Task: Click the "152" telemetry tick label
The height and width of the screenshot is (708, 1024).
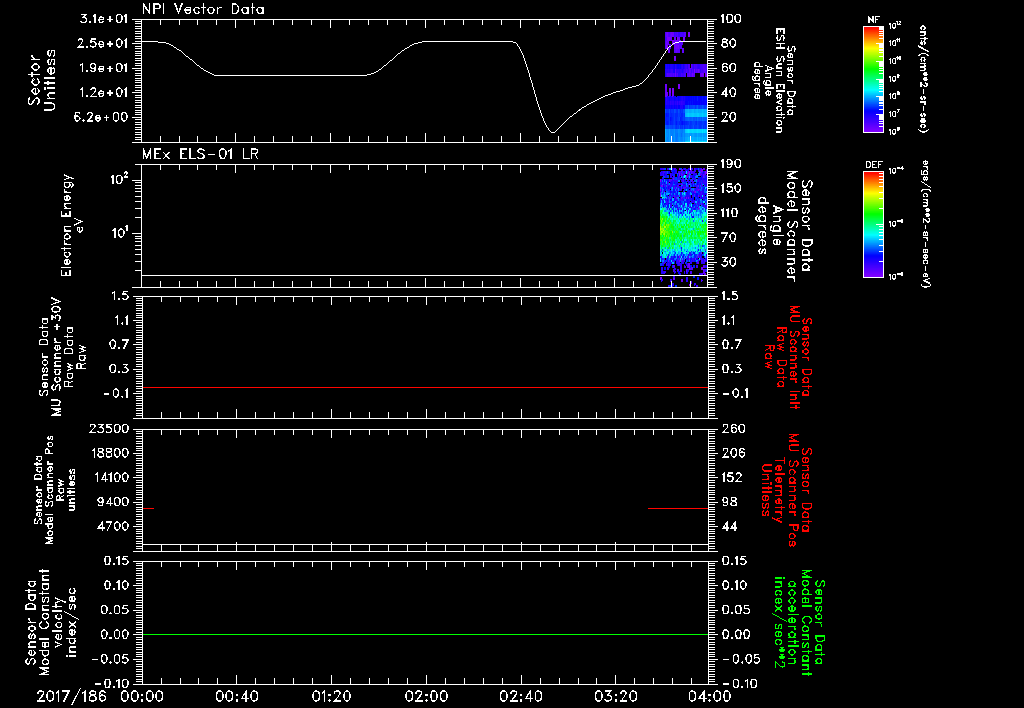Action: click(731, 477)
